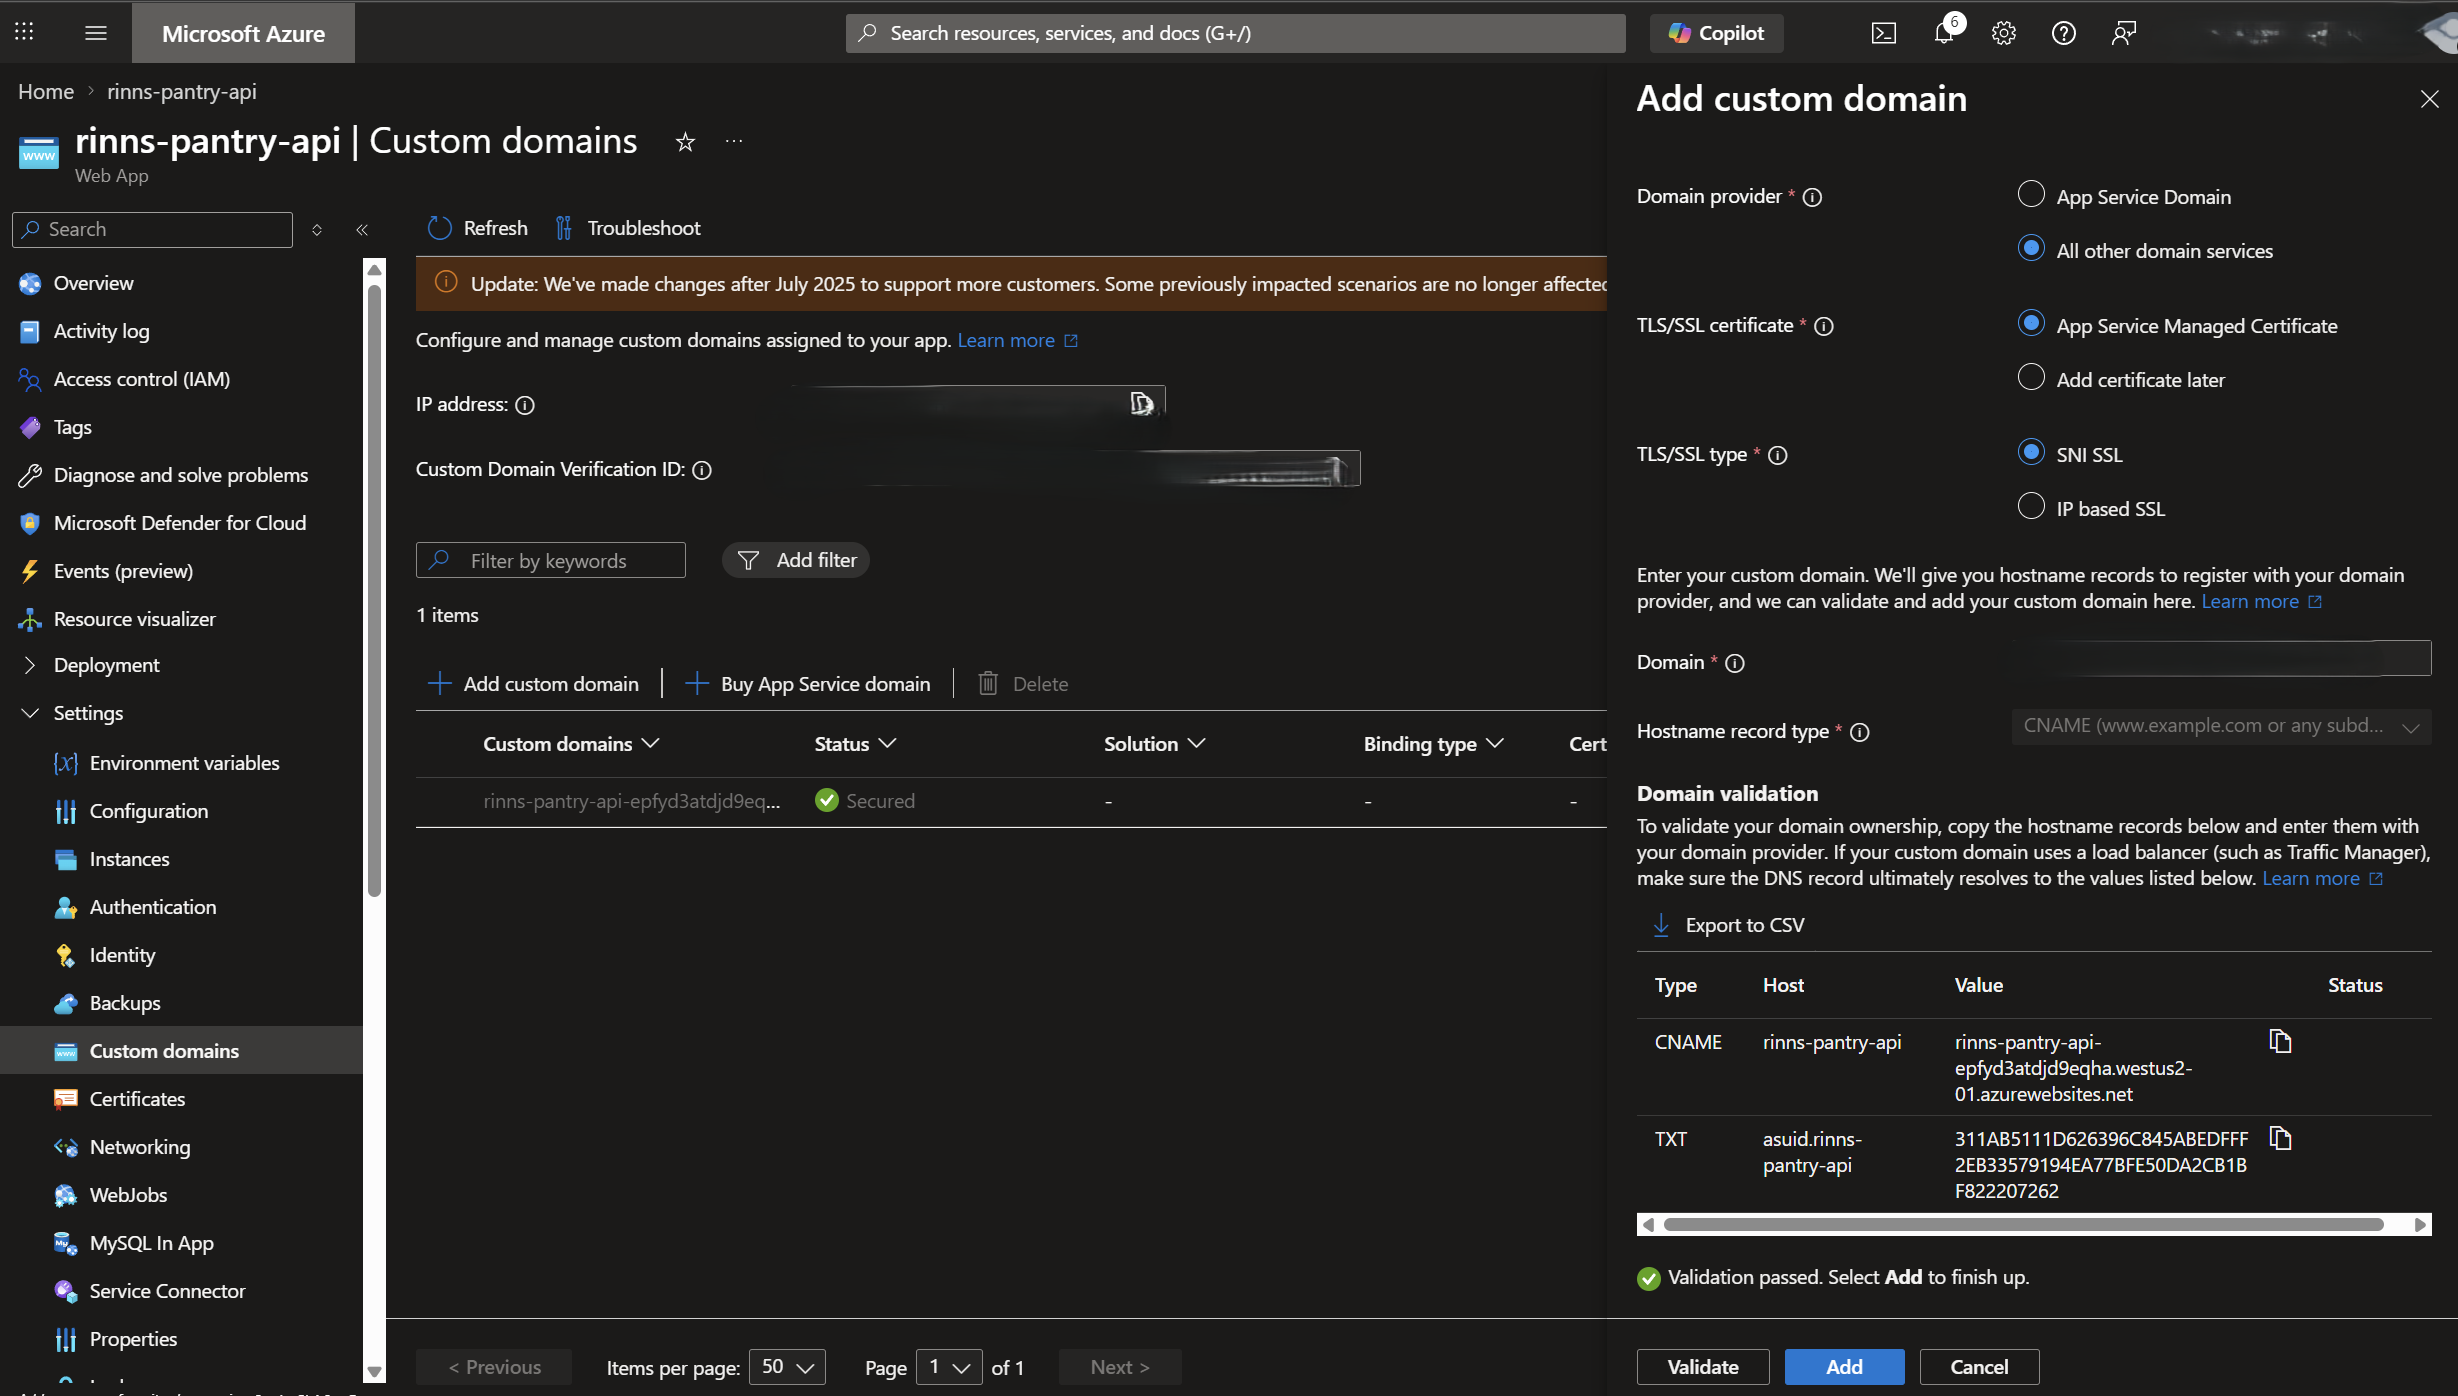
Task: Collapse the left sidebar with double chevron
Action: (x=362, y=229)
